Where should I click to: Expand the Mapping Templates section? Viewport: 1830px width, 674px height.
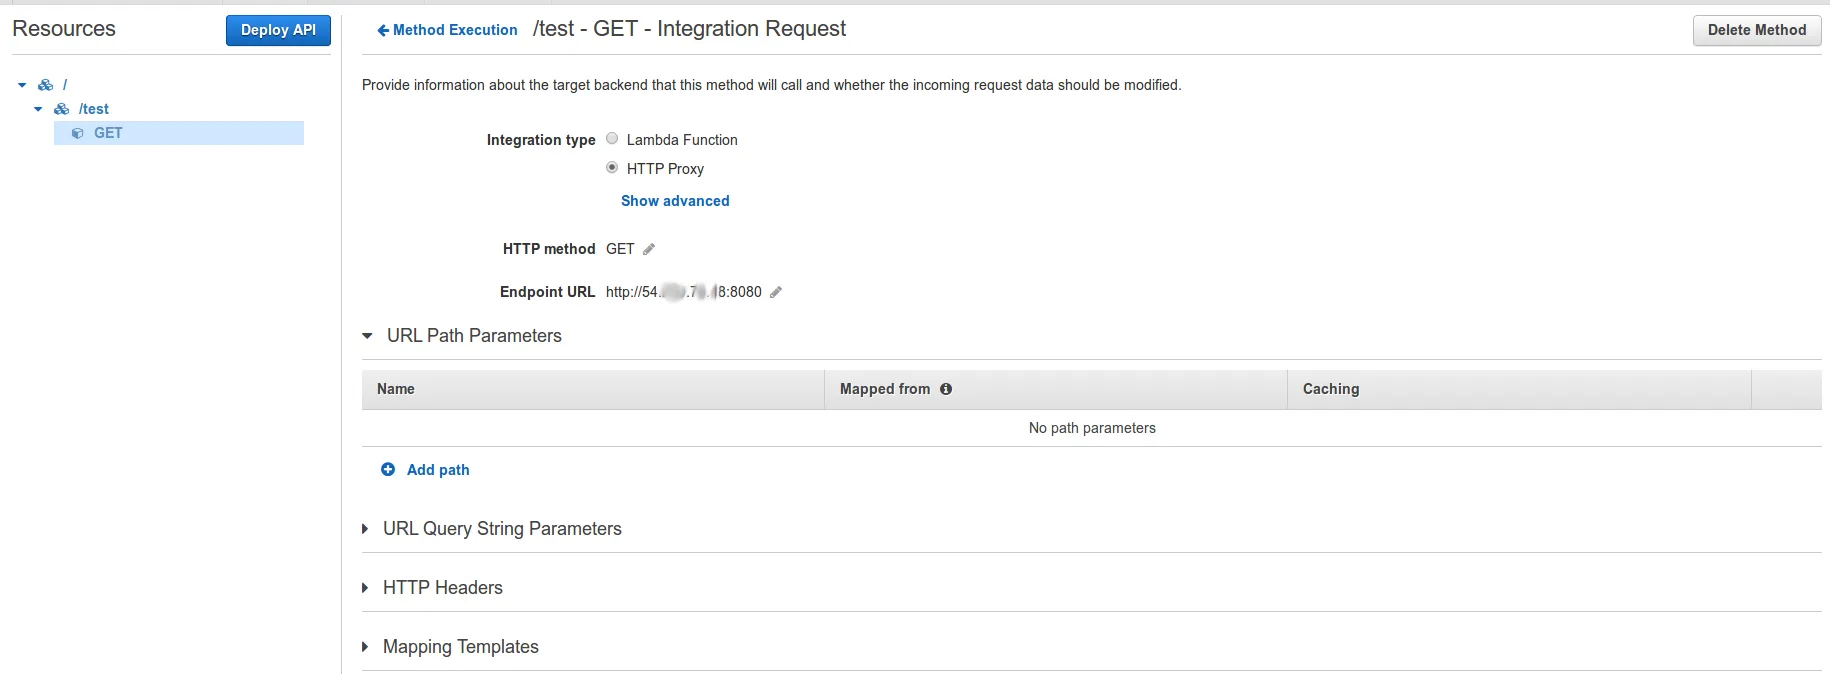pyautogui.click(x=365, y=647)
